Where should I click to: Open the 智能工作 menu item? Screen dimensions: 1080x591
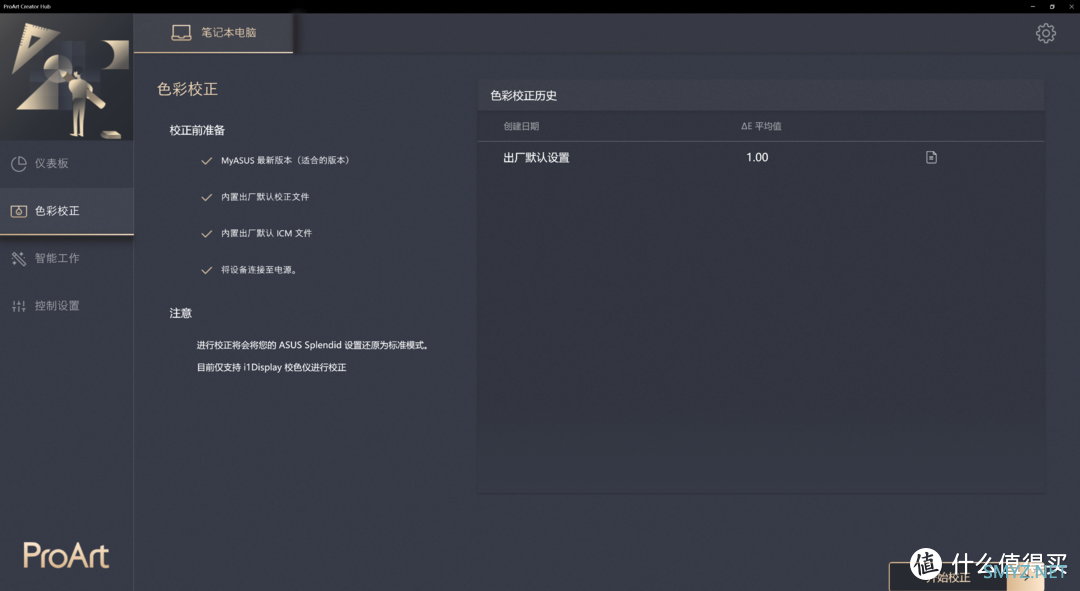(57, 259)
